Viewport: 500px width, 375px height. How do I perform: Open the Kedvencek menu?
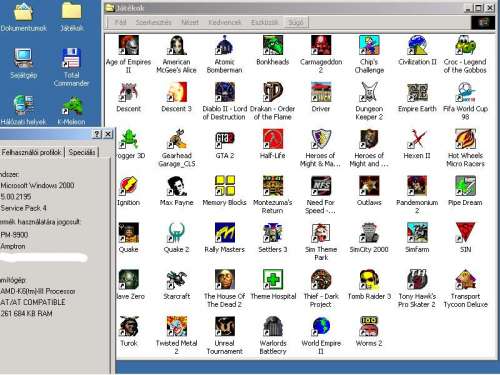click(225, 22)
